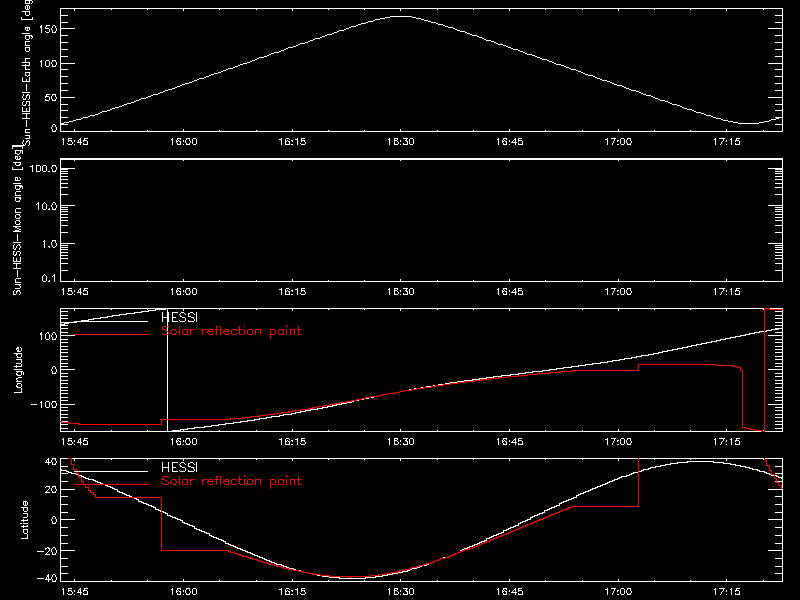Click the 0 tick on Longitude axis
800x600 pixels.
click(x=54, y=370)
